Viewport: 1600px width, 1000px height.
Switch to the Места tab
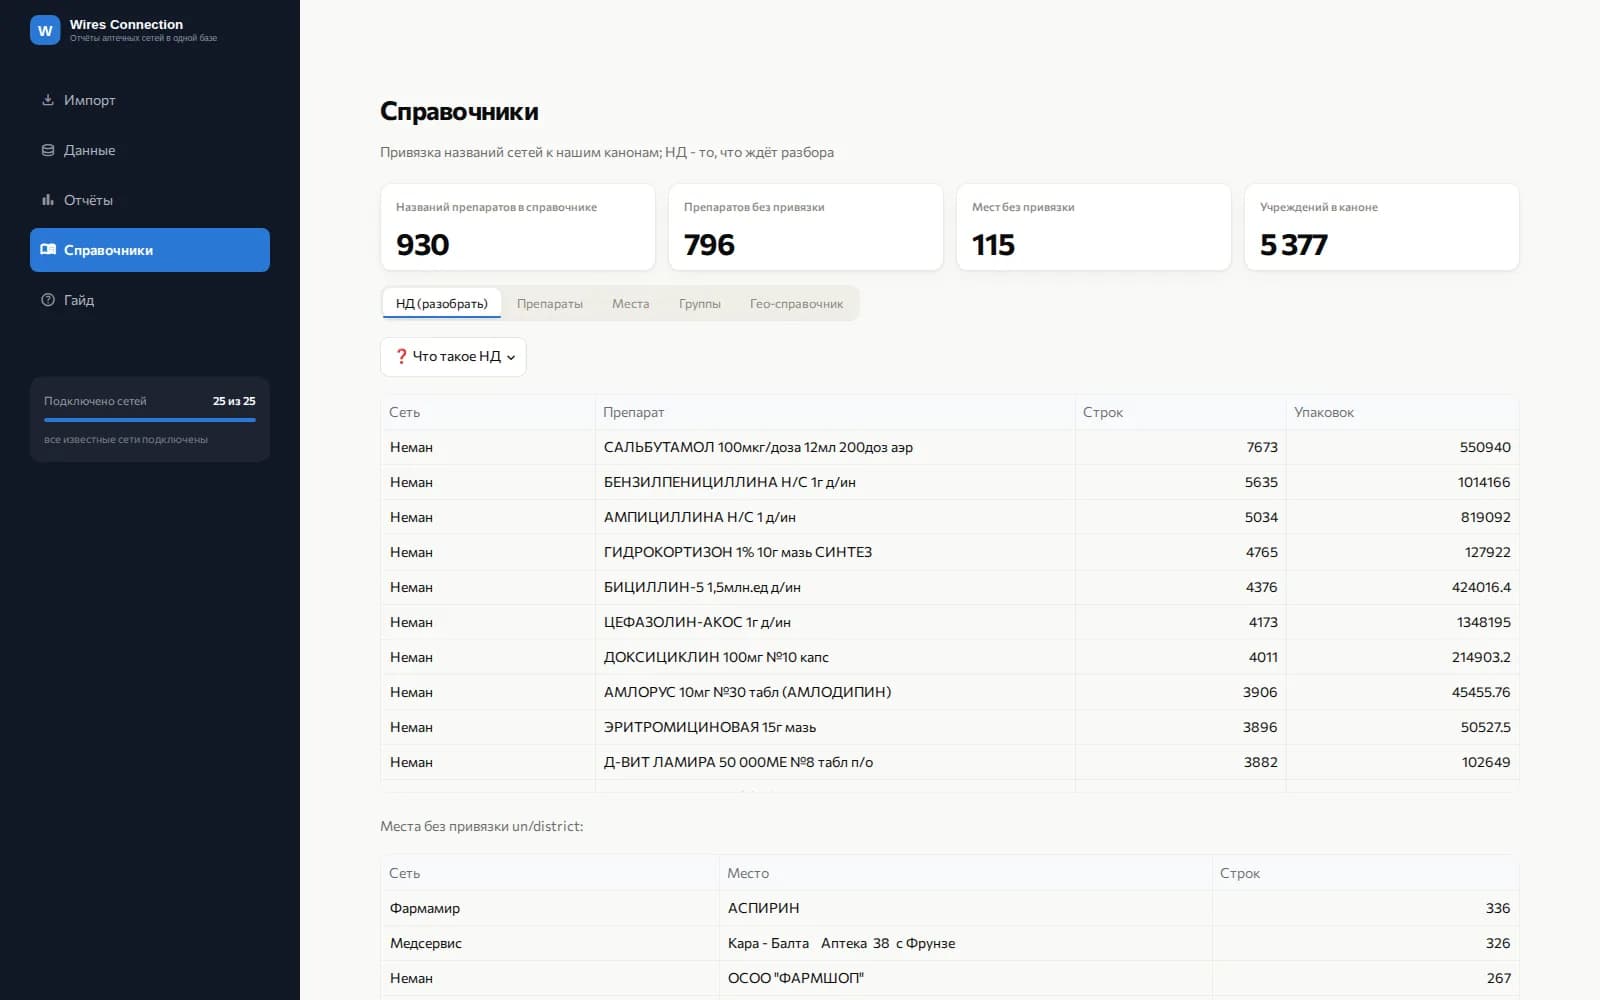point(630,303)
